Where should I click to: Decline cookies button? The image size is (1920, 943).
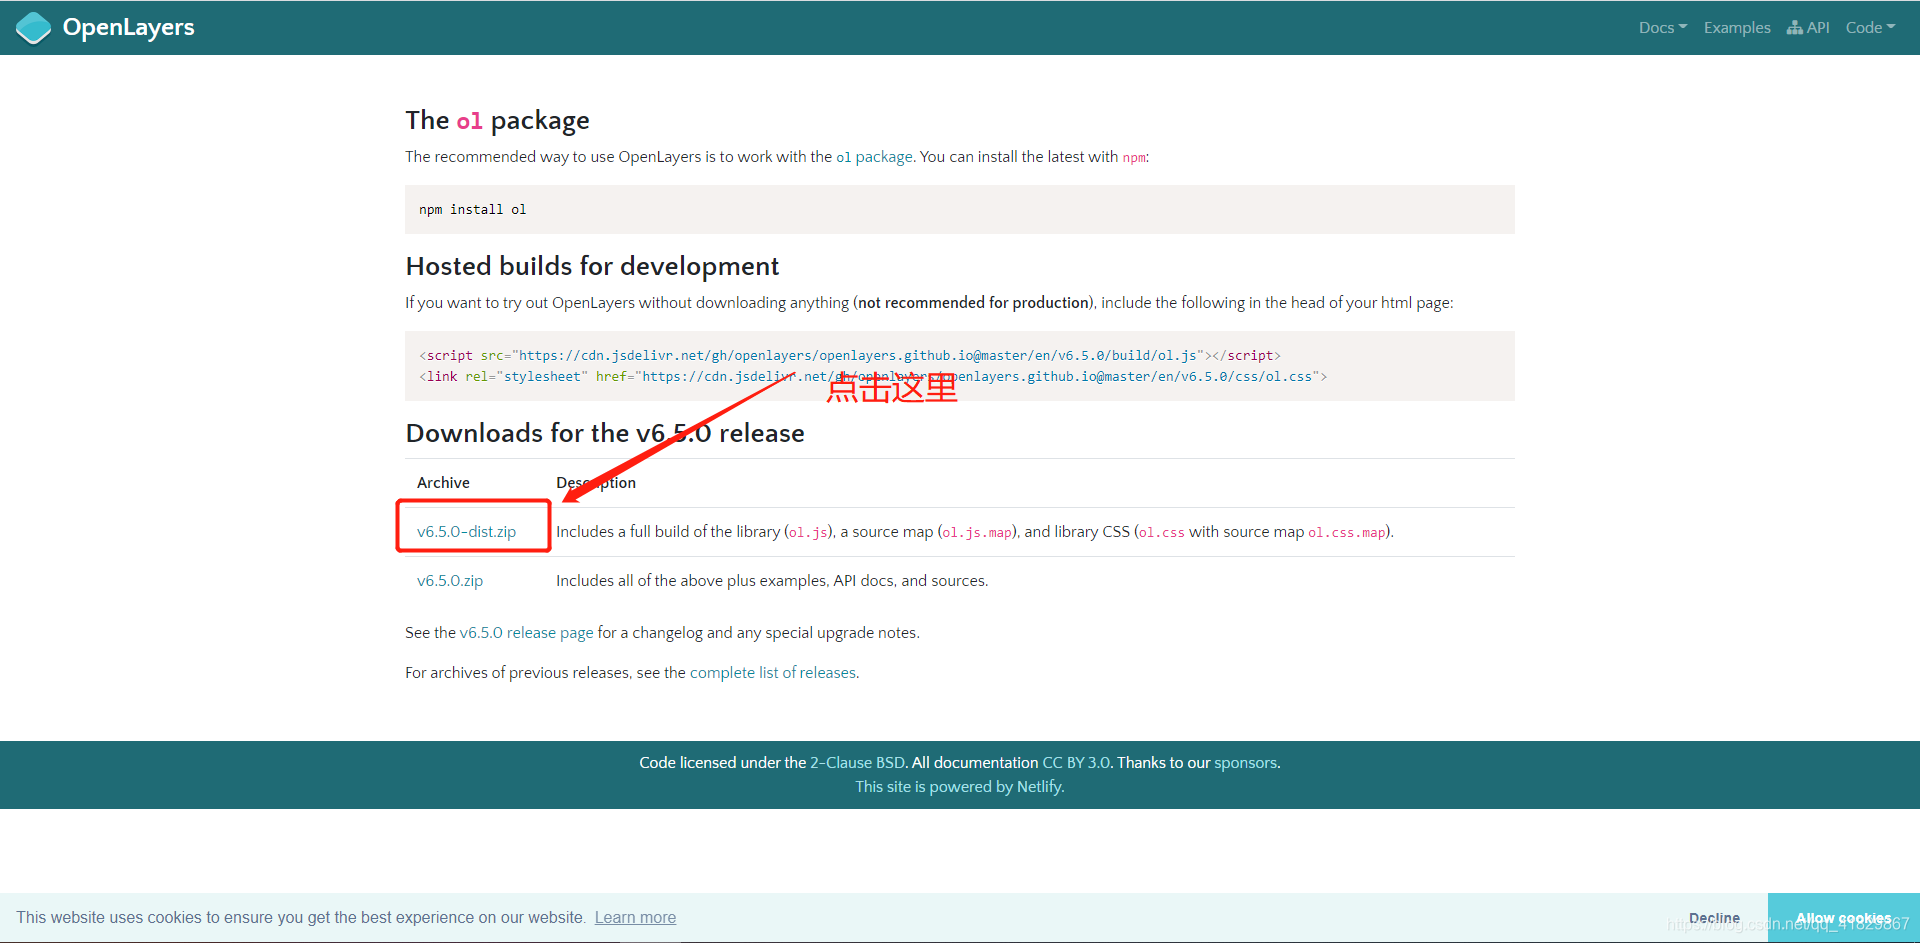[x=1714, y=918]
